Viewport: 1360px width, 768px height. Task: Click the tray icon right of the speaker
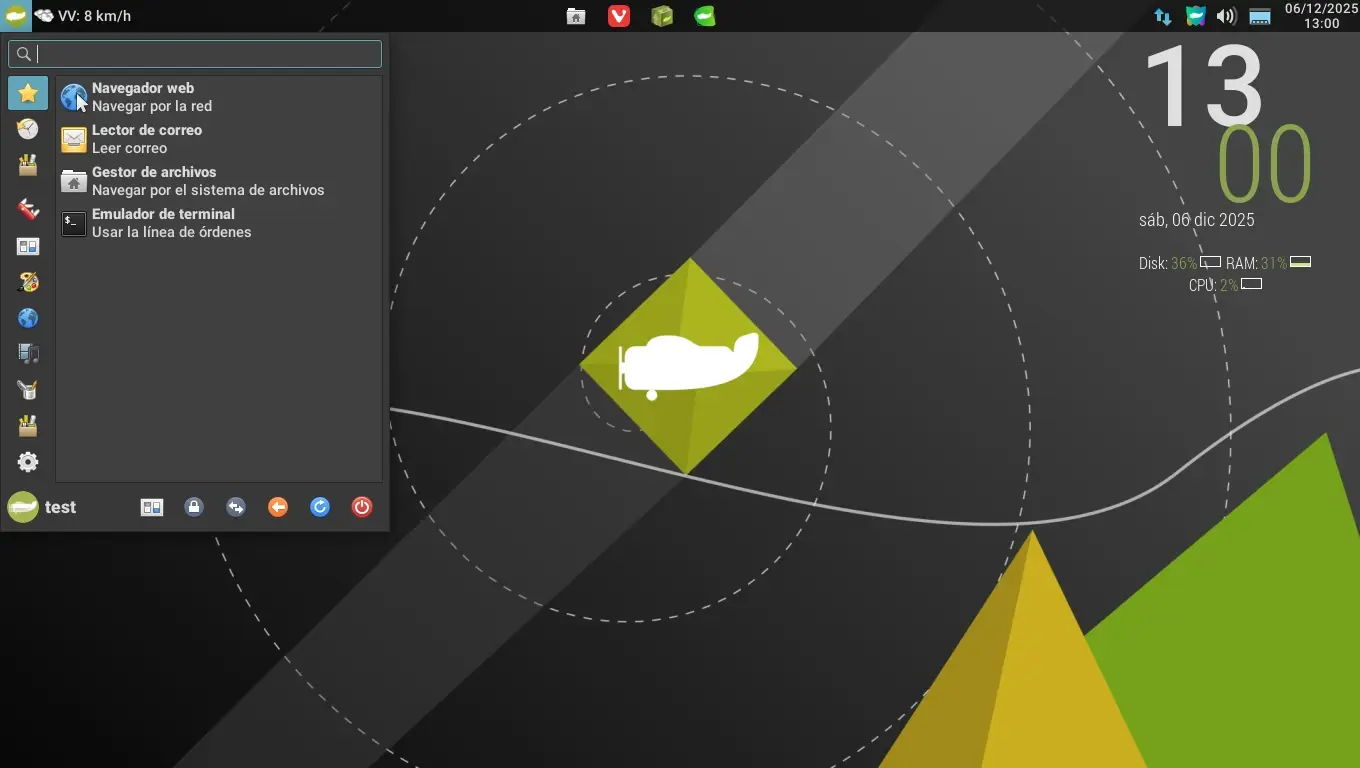coord(1260,16)
